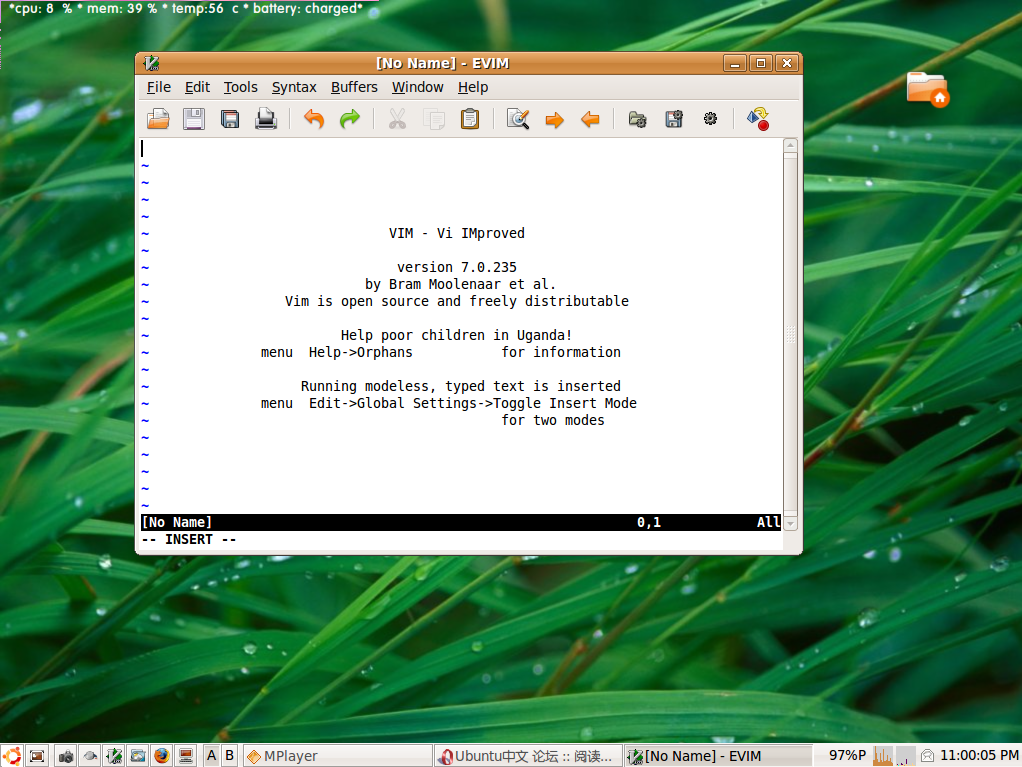
Task: Save session with the floppy-gear icon
Action: point(674,119)
